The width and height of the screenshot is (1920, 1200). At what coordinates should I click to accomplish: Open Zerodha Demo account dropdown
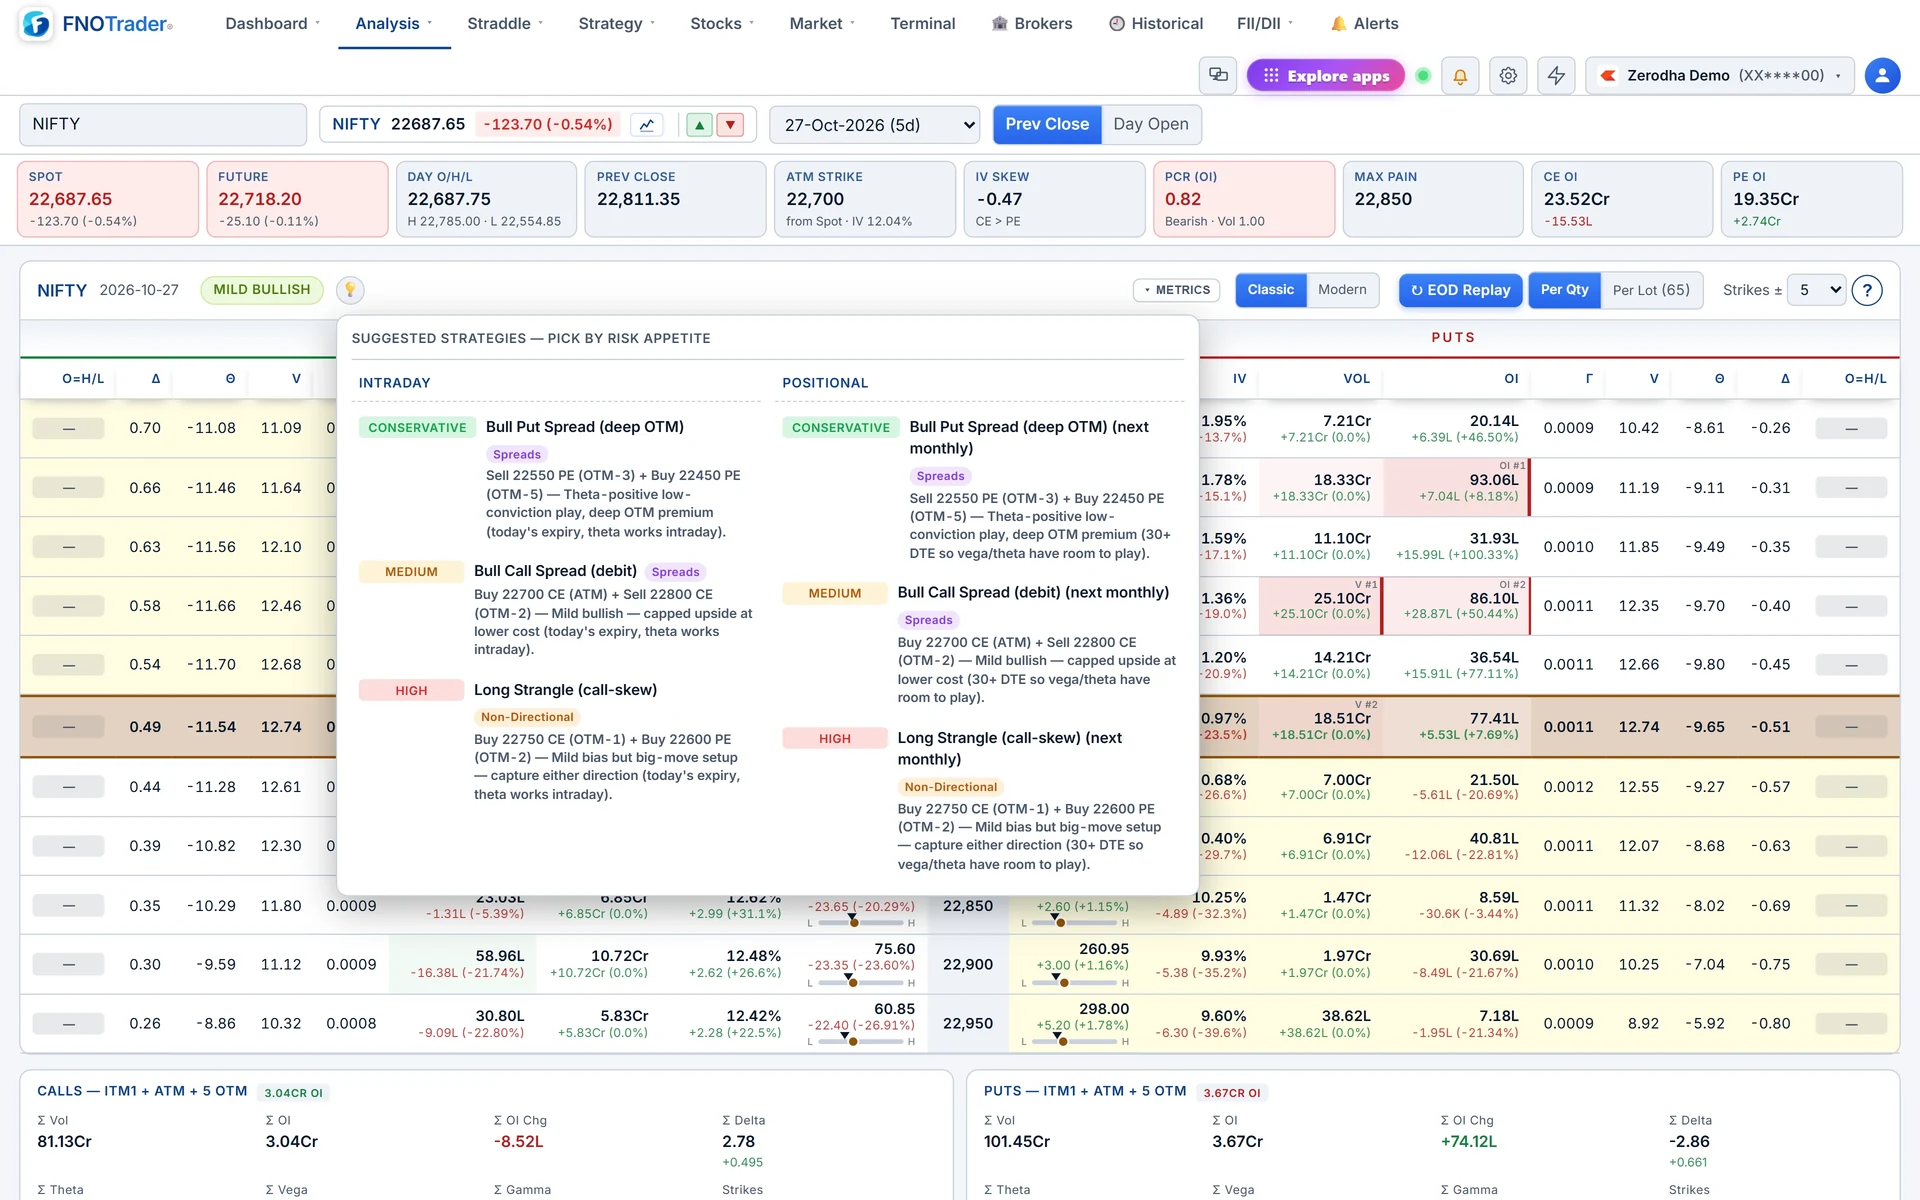(1720, 75)
